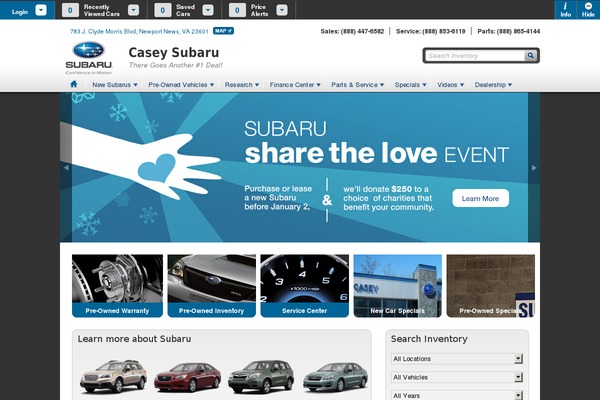The width and height of the screenshot is (600, 400).
Task: Open the Videos menu
Action: point(450,85)
